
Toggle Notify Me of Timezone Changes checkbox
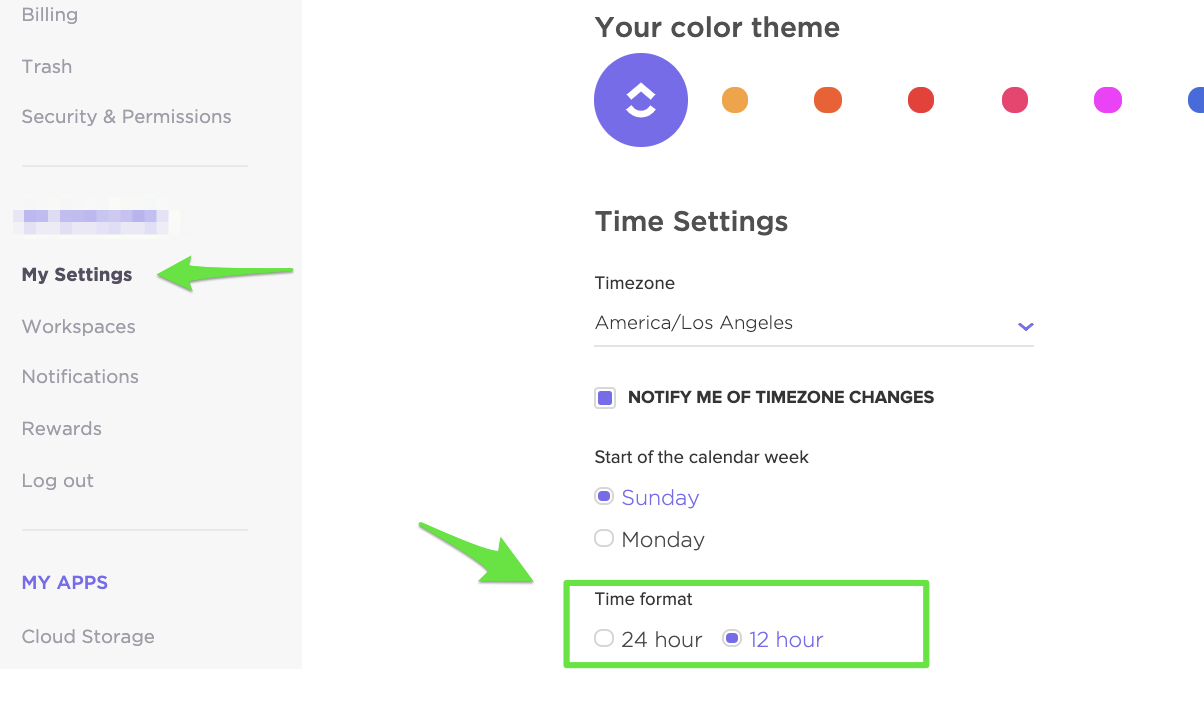click(605, 398)
